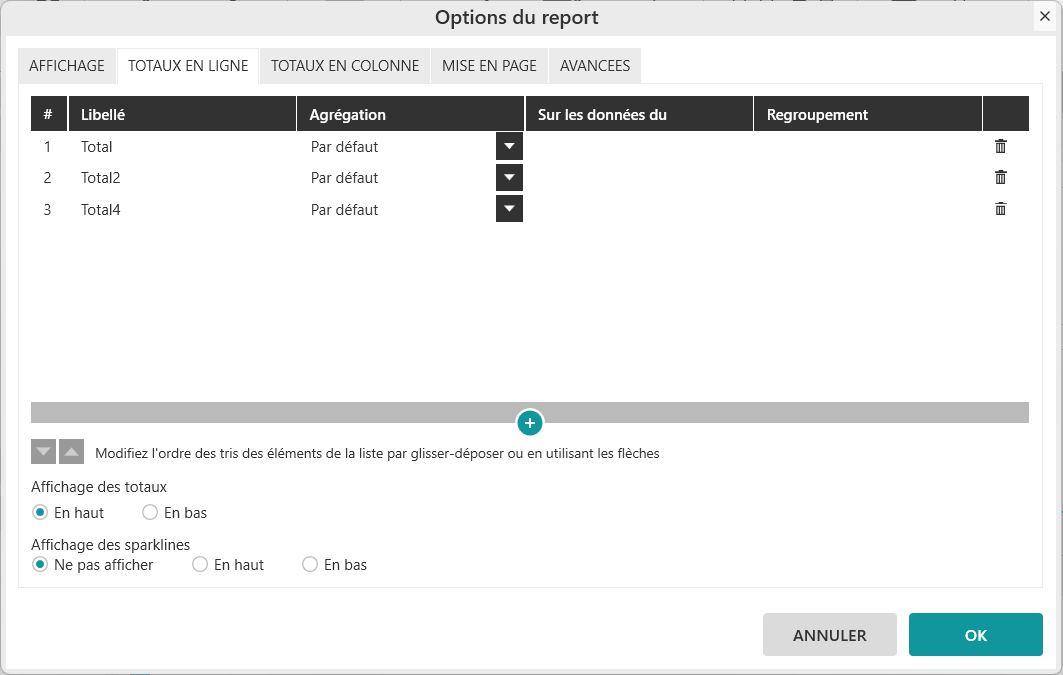Go to the MISE EN PAGE tab
This screenshot has height=675, width=1063.
[x=489, y=66]
